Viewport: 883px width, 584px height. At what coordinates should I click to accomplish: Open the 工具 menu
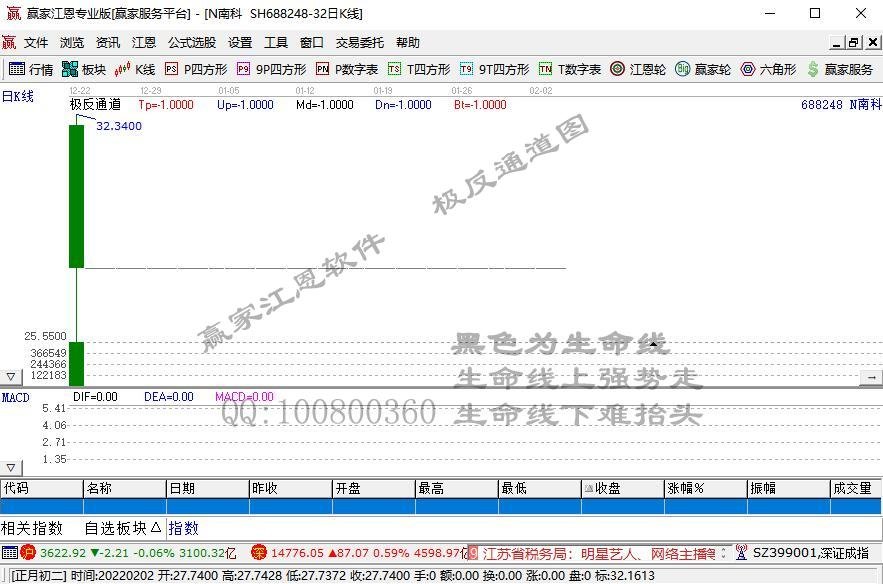pos(276,42)
